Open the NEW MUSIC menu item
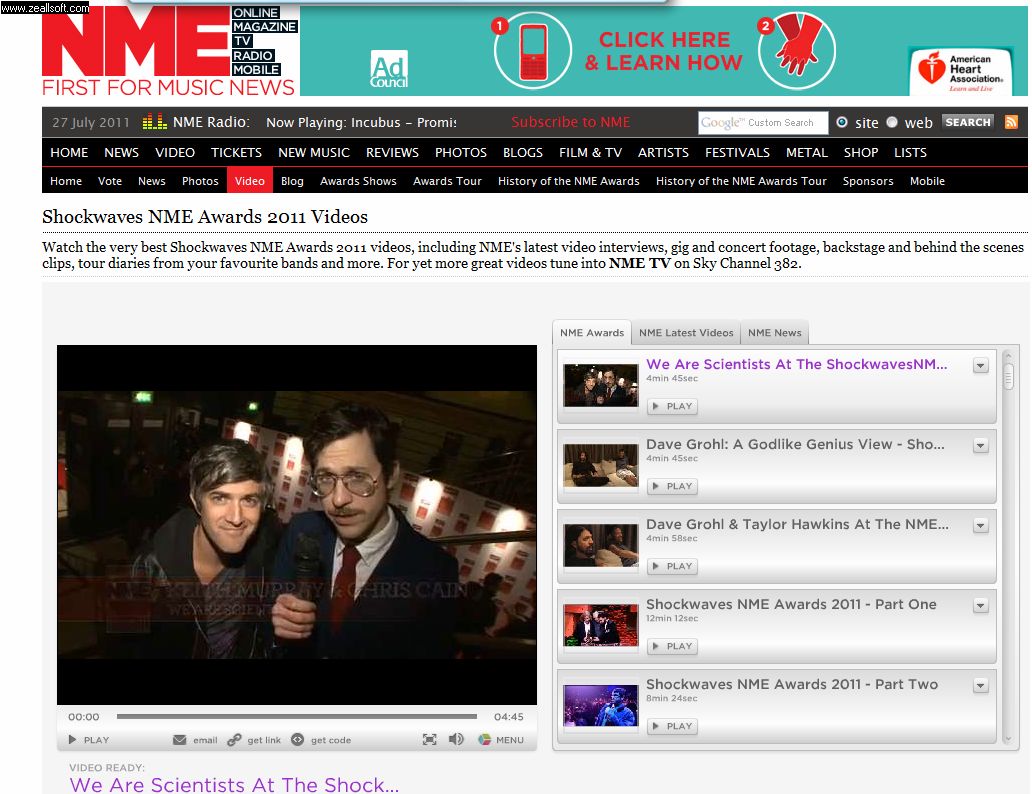1032x794 pixels. 314,153
